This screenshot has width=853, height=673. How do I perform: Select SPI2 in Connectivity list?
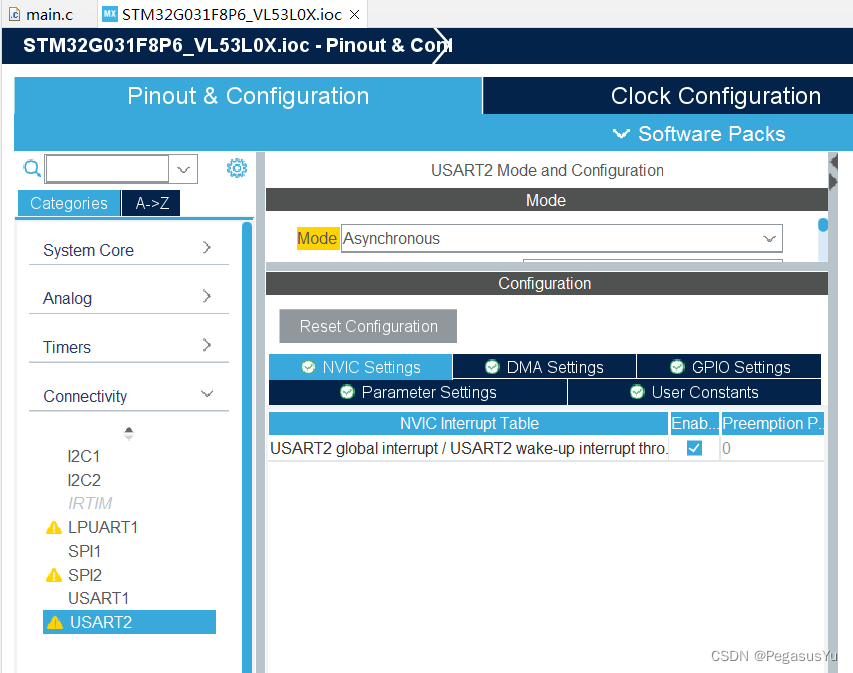pos(85,575)
